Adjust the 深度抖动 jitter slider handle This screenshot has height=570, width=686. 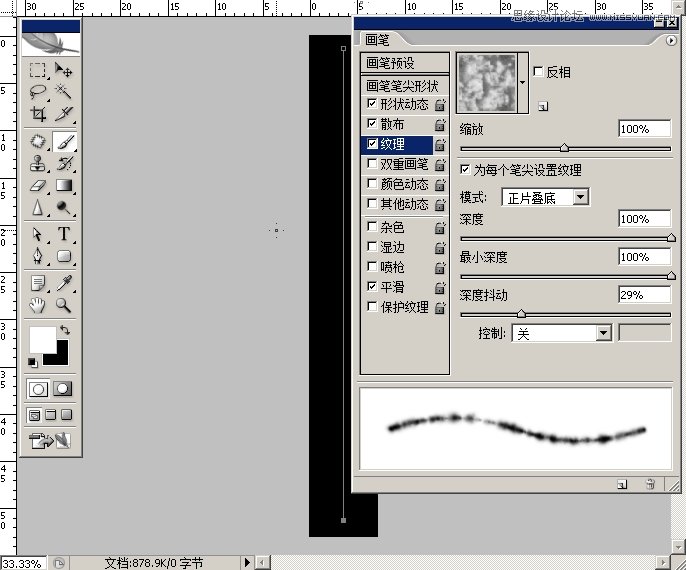click(x=521, y=313)
